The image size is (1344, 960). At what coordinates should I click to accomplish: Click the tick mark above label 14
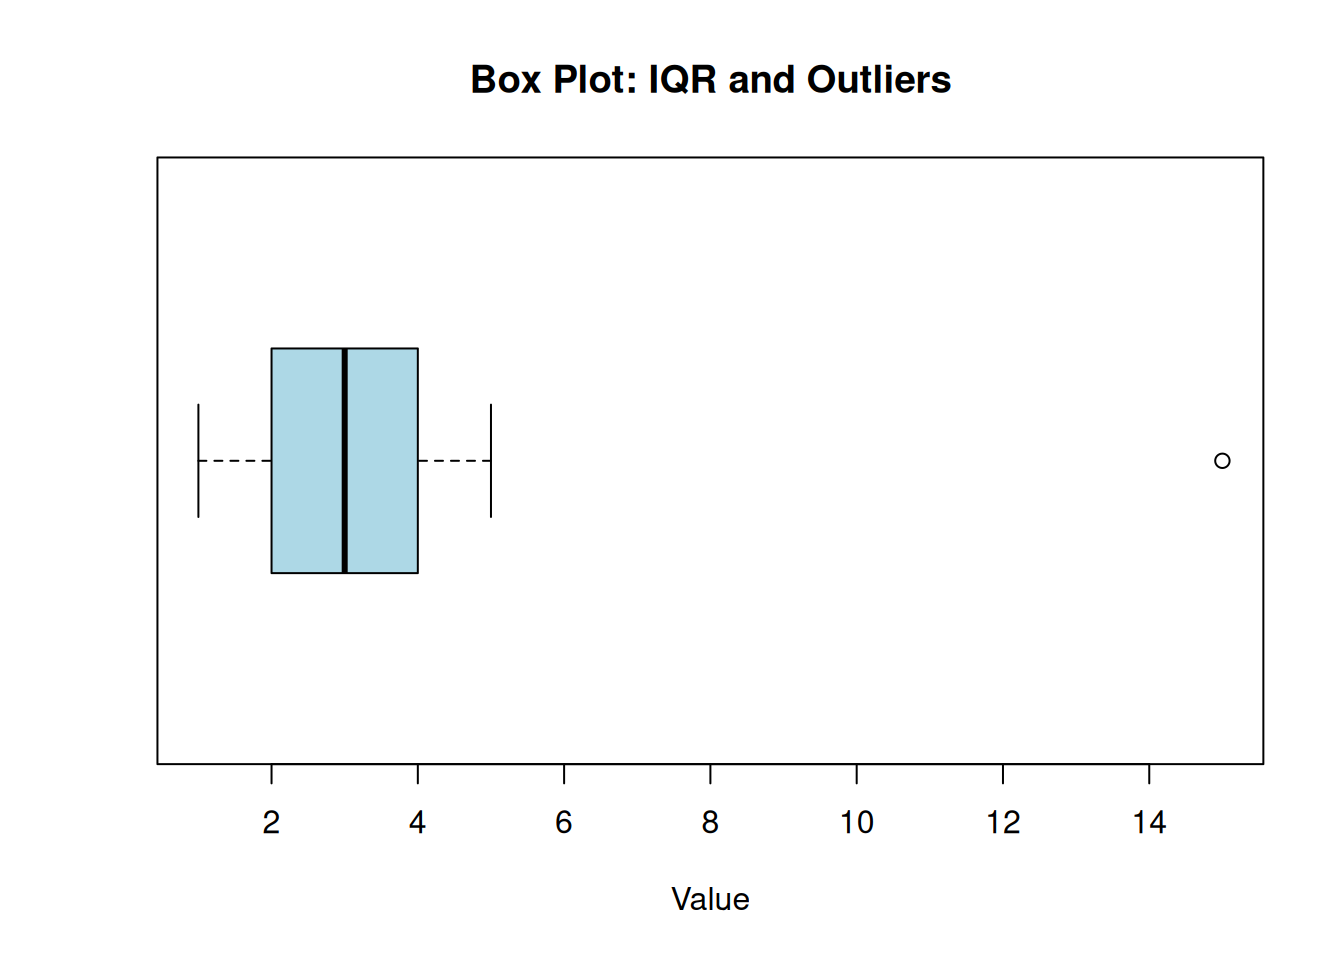(x=1149, y=775)
